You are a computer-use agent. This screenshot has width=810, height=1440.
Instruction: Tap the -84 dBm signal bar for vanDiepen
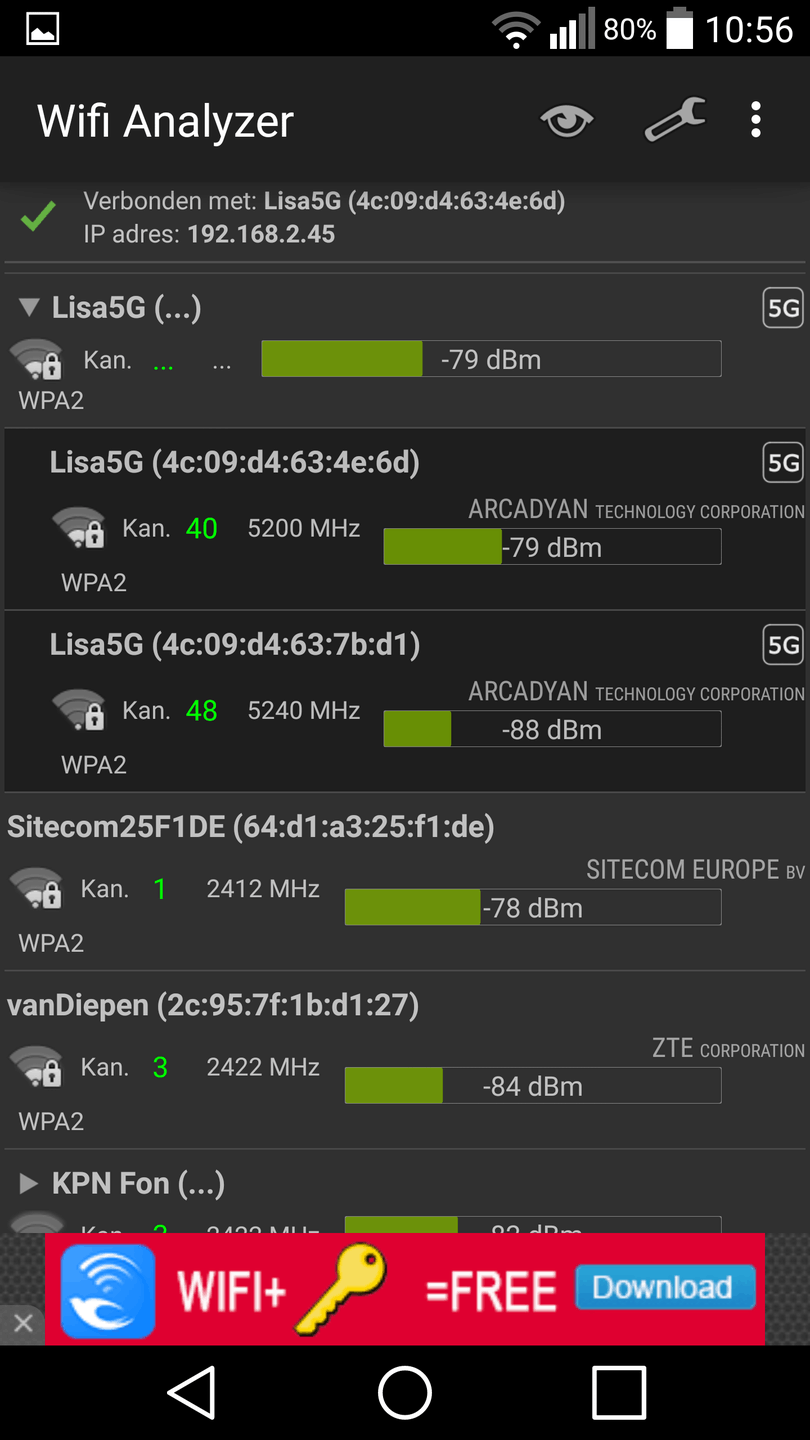(532, 1086)
